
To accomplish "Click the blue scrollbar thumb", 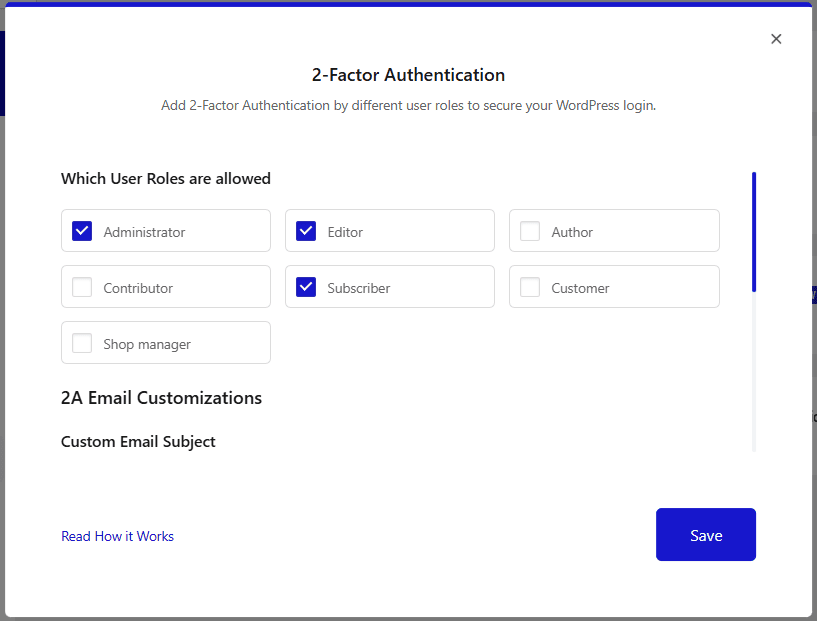I will pos(755,232).
